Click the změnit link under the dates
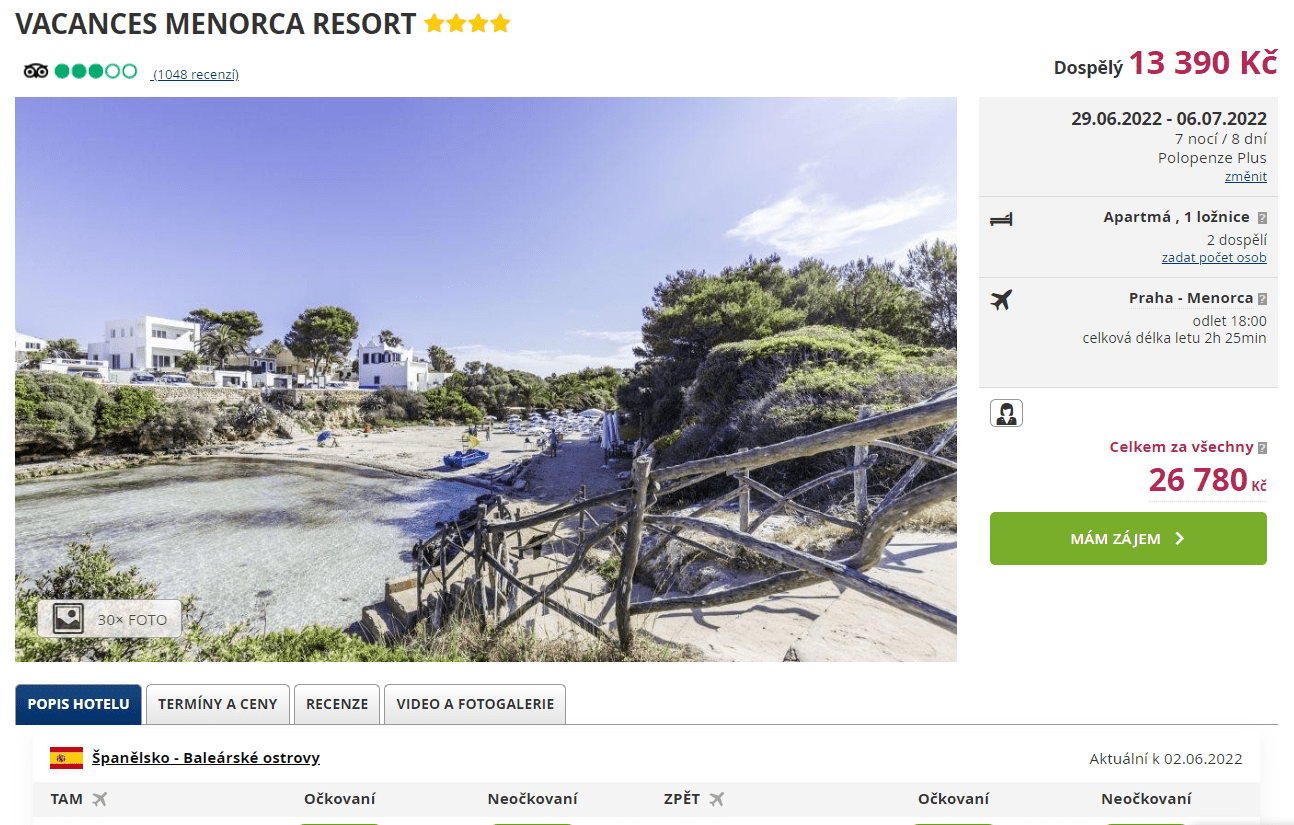The image size is (1294, 825). (x=1245, y=177)
